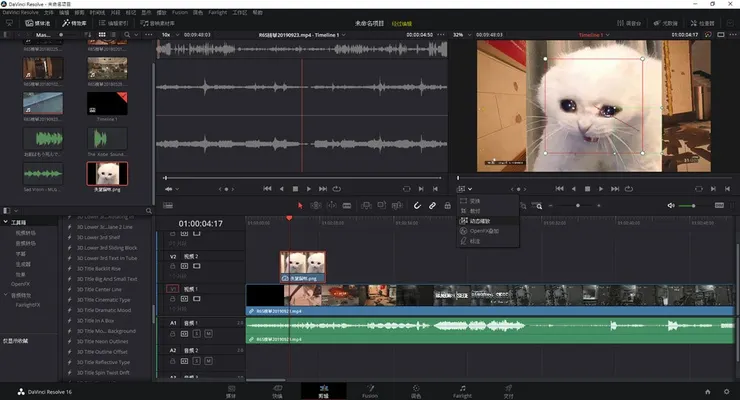Switch media pool to thumbnail grid view
The image size is (740, 400).
click(x=102, y=35)
